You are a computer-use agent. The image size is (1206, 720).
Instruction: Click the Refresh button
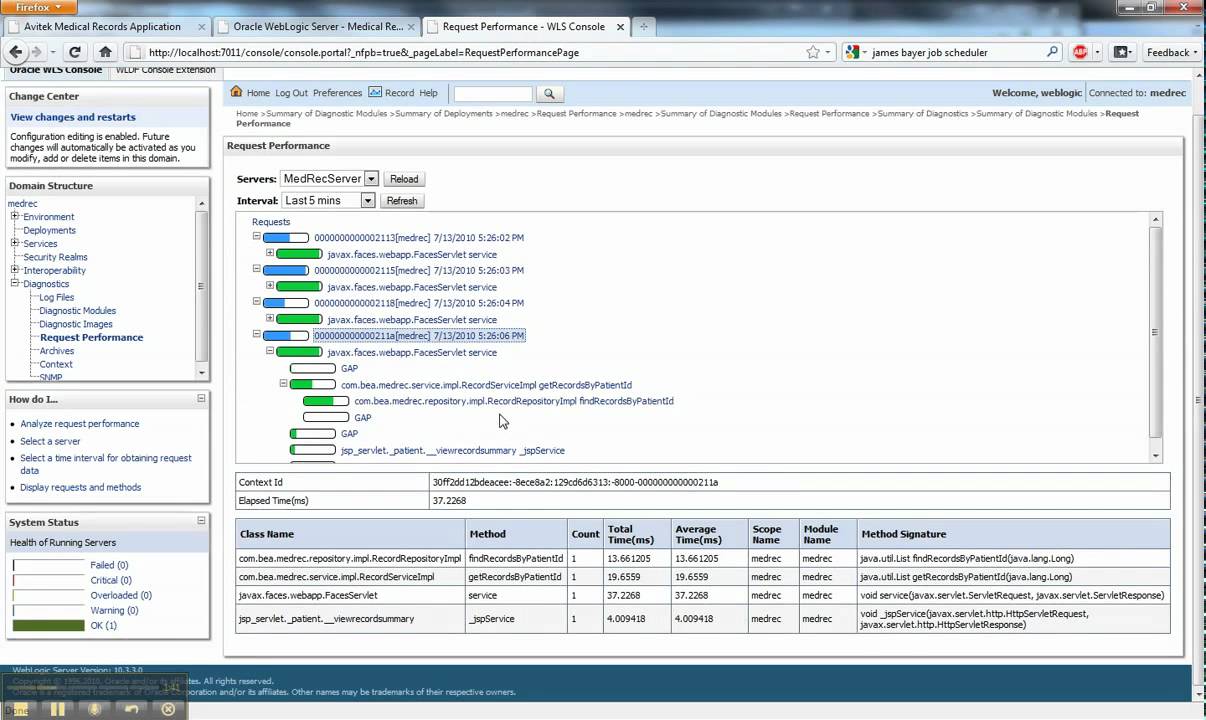(x=402, y=201)
